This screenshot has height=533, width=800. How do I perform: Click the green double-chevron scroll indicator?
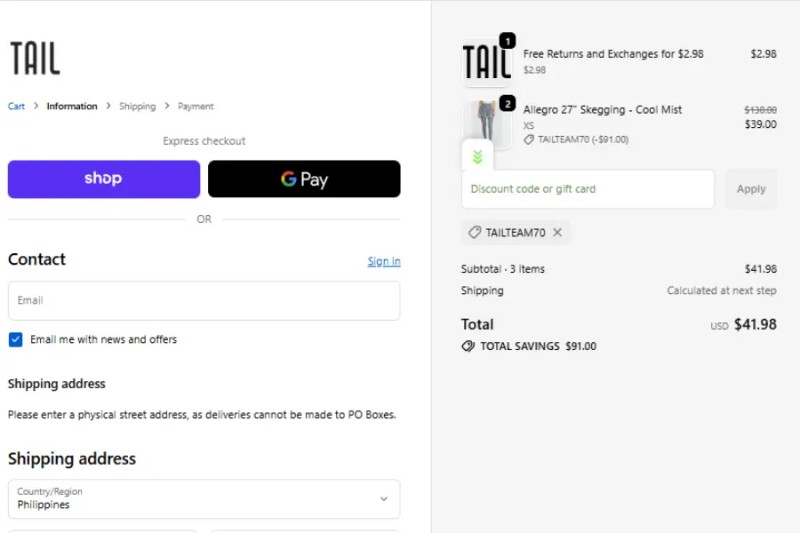point(478,157)
